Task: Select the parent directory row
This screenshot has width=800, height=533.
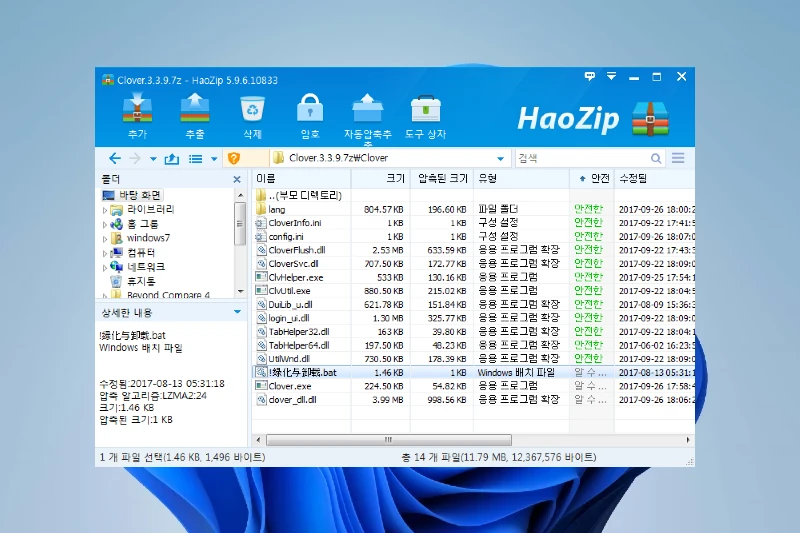Action: [473, 195]
